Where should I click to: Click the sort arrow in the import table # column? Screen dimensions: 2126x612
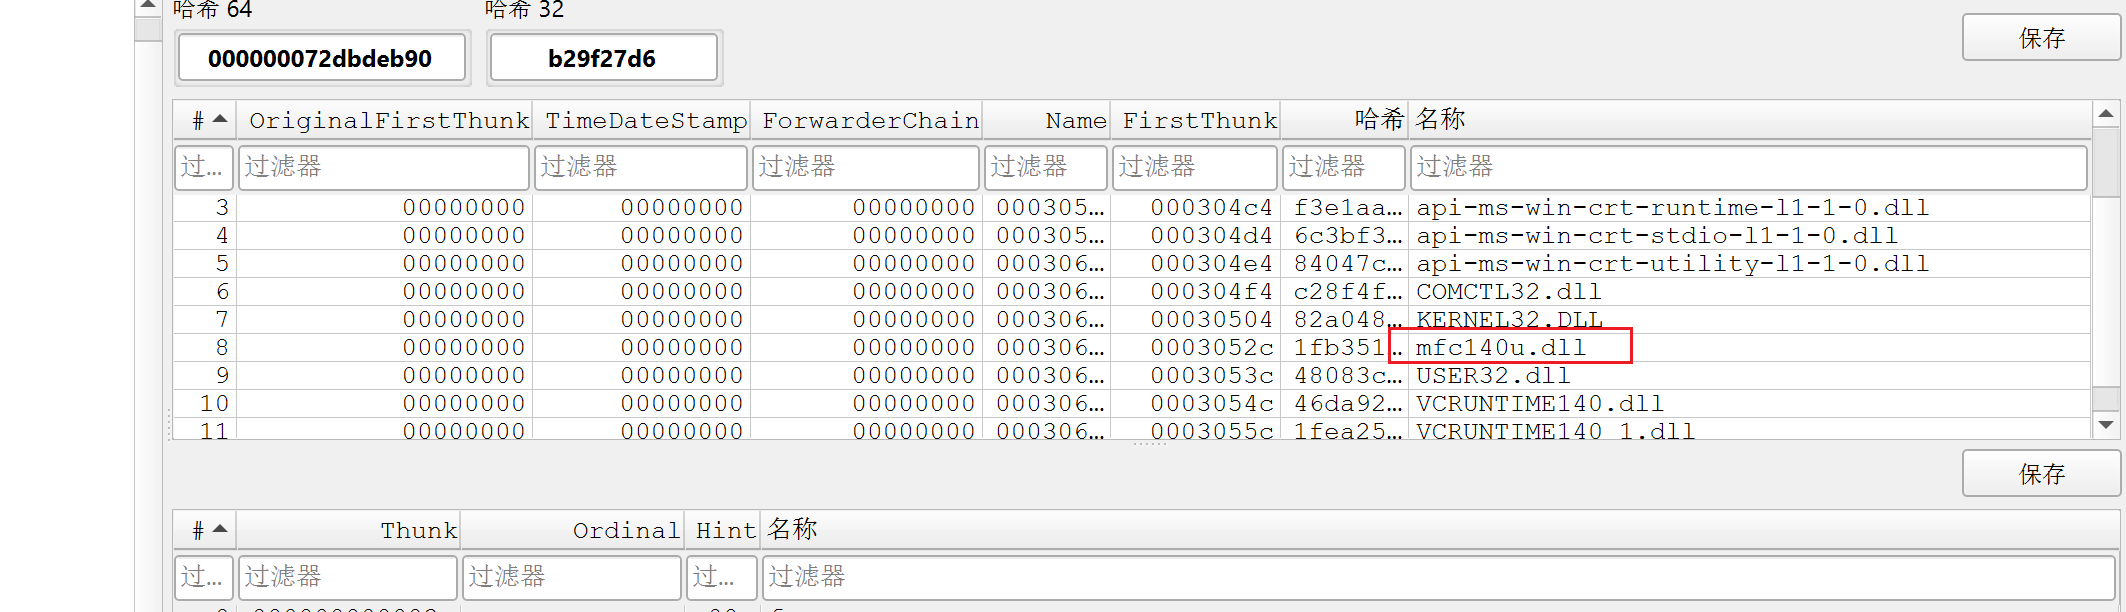[x=220, y=119]
